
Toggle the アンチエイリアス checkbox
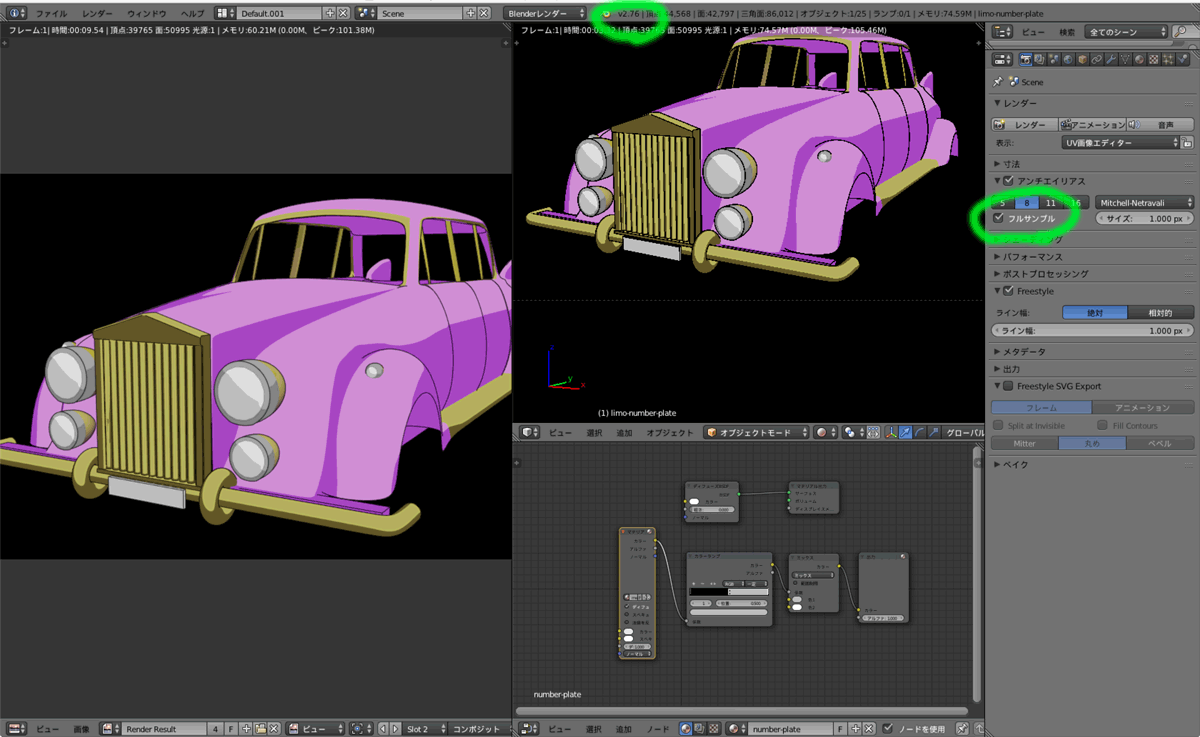coord(1009,181)
